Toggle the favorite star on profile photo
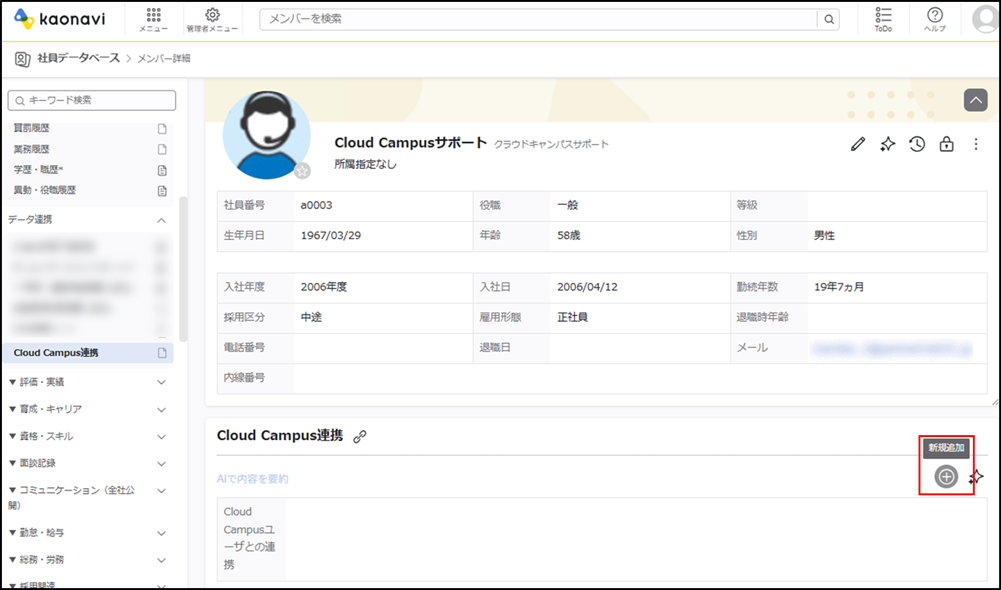This screenshot has width=1001, height=590. tap(303, 170)
